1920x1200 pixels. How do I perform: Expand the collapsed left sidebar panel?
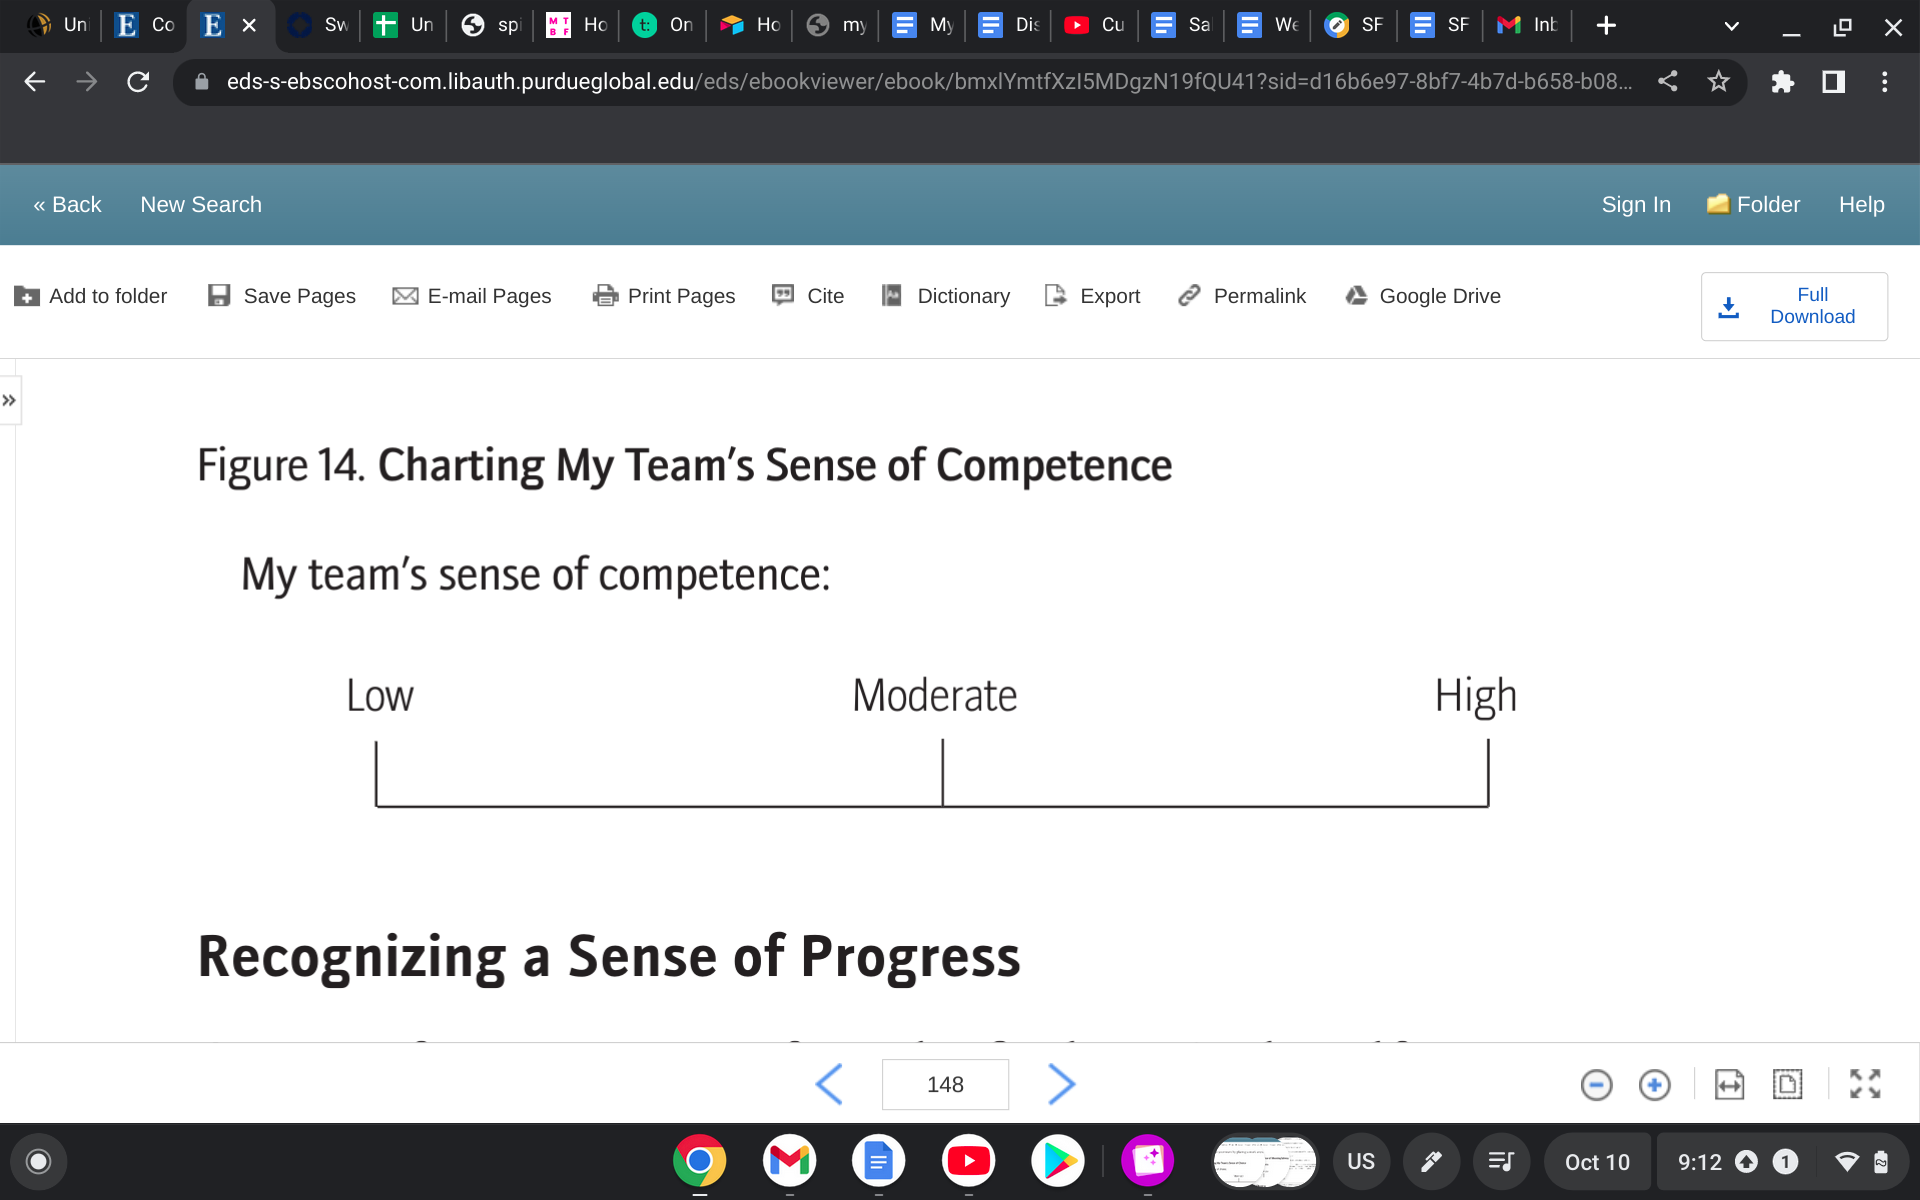(9, 400)
